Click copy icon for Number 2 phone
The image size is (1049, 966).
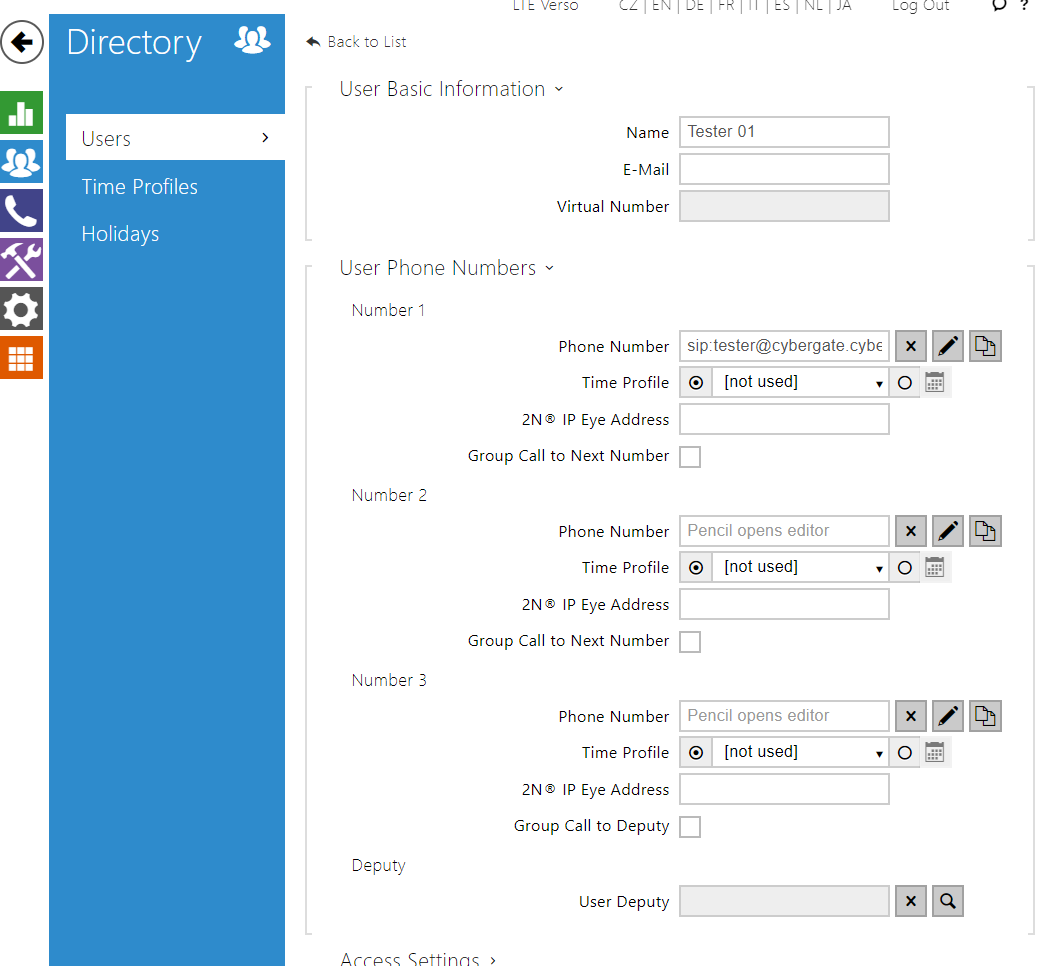tap(985, 531)
